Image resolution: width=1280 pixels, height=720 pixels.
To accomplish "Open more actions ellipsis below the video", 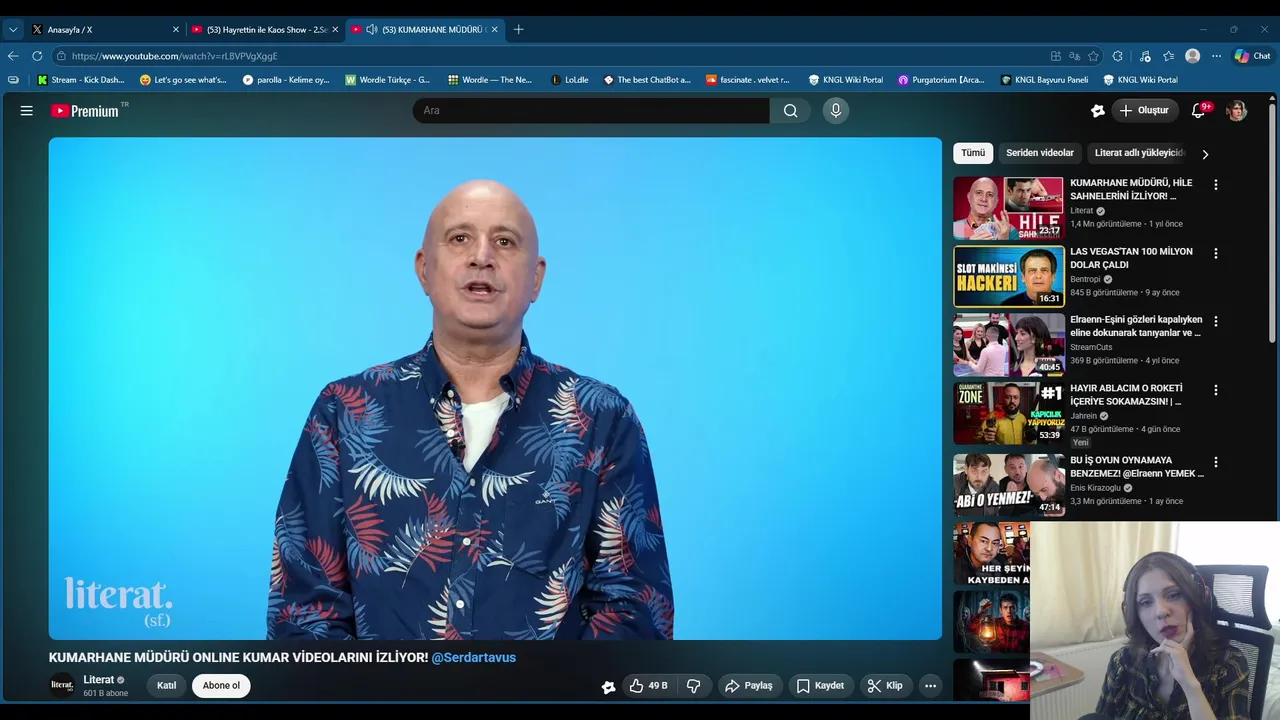I will pos(930,685).
